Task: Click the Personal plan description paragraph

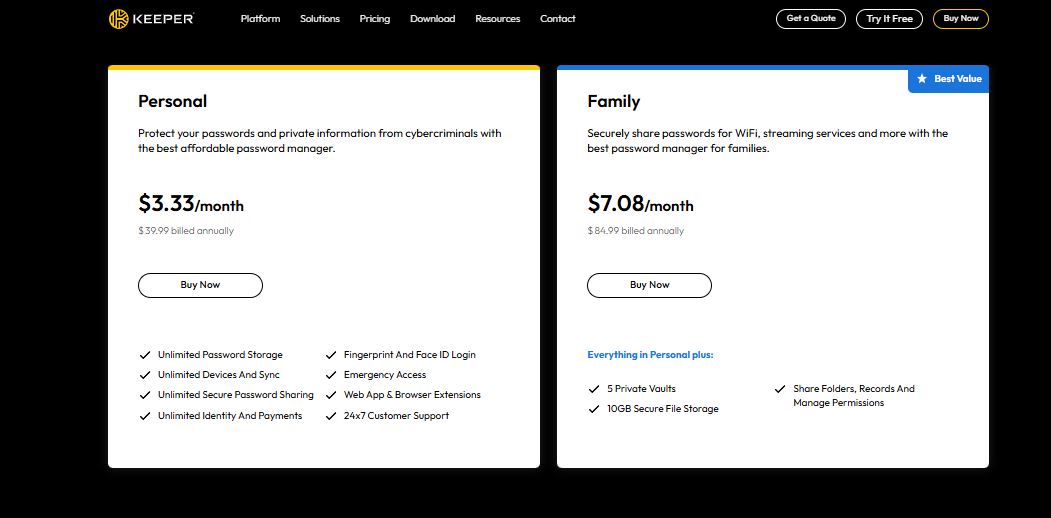Action: tap(320, 141)
